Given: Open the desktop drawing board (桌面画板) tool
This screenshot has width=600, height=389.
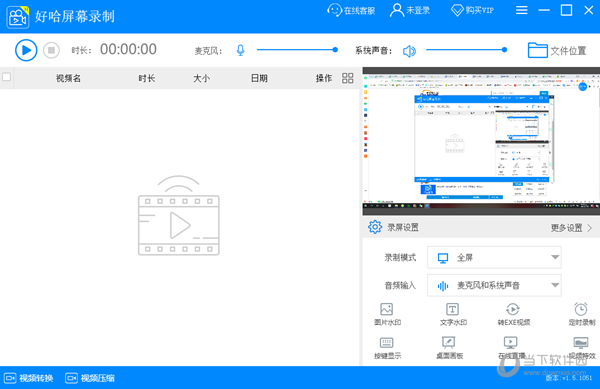Looking at the screenshot, I should pos(449,348).
